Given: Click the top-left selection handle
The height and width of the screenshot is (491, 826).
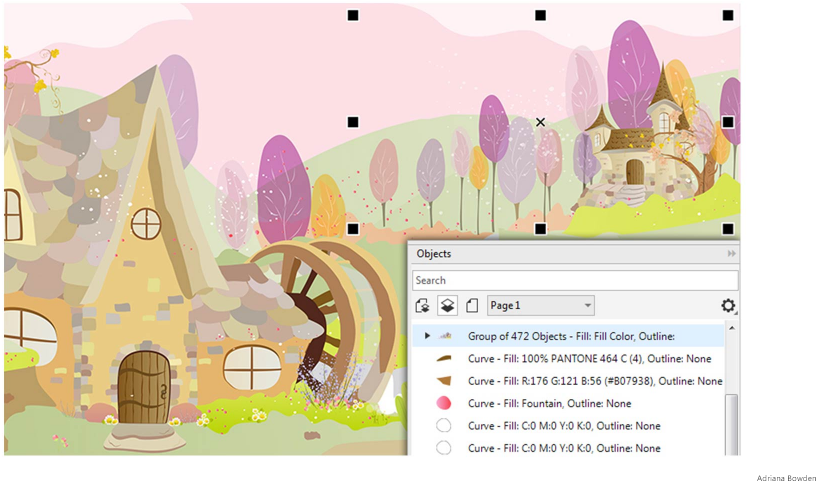Looking at the screenshot, I should pos(353,15).
